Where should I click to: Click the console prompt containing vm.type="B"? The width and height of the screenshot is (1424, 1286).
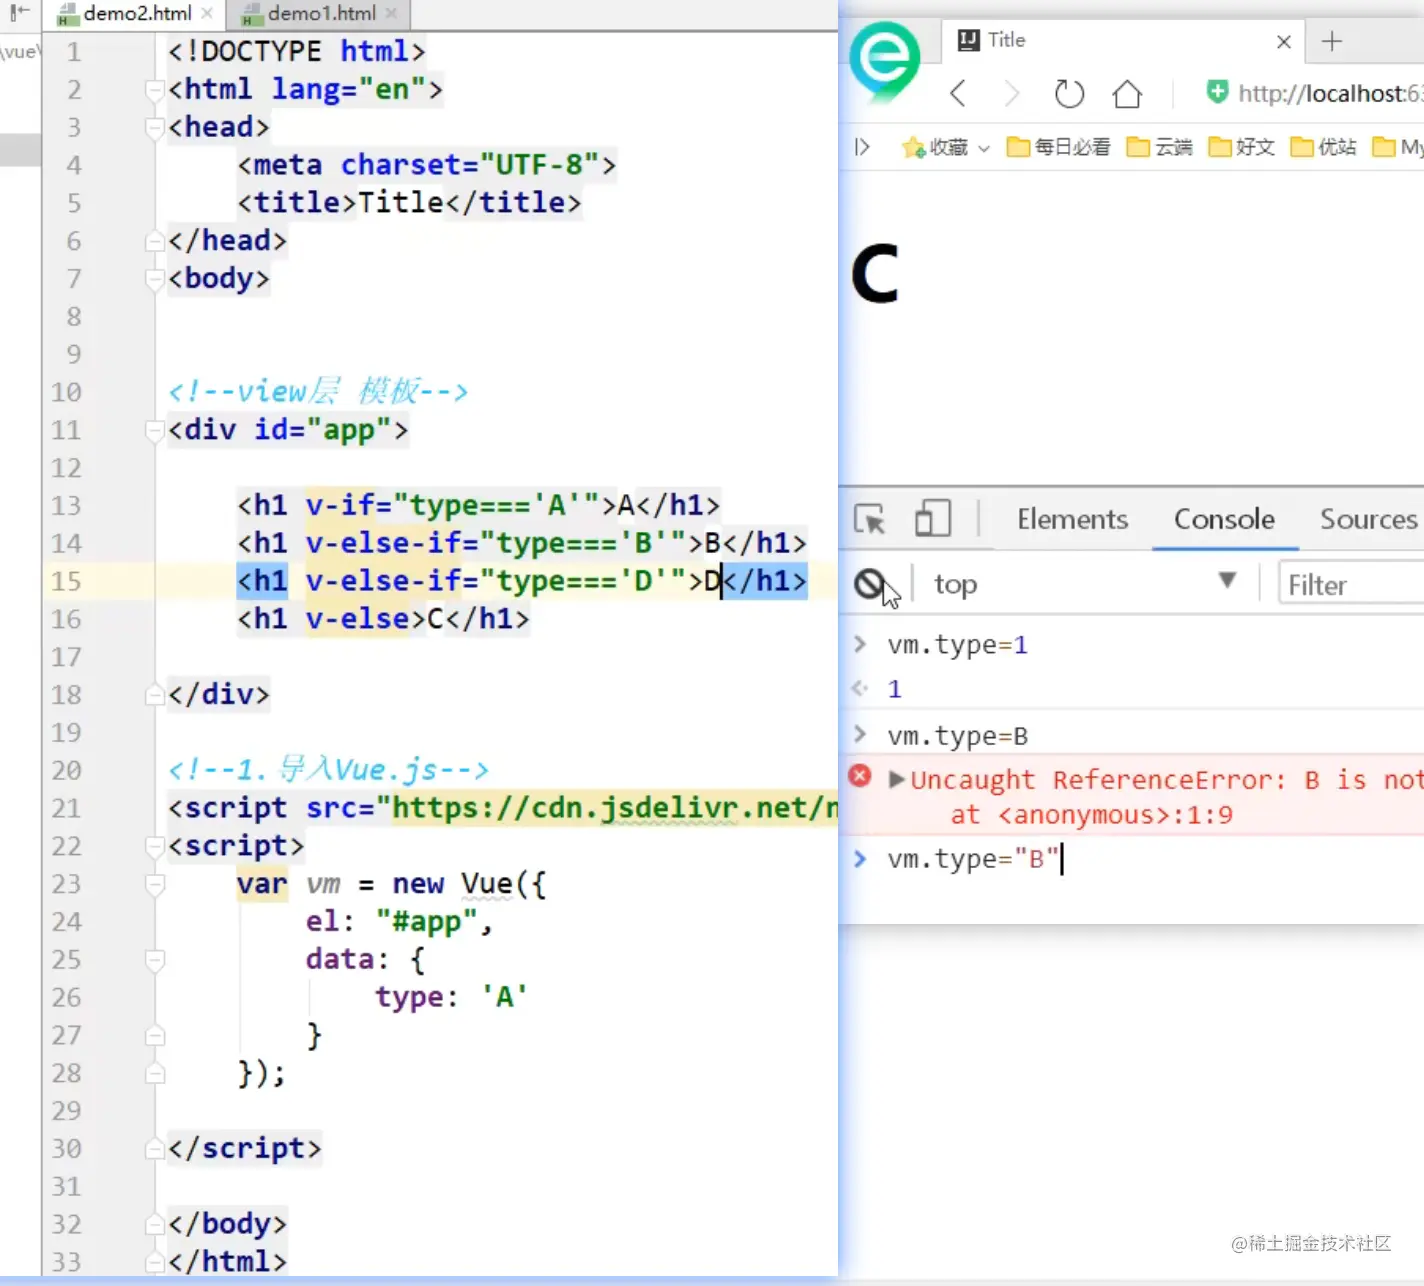tap(972, 859)
